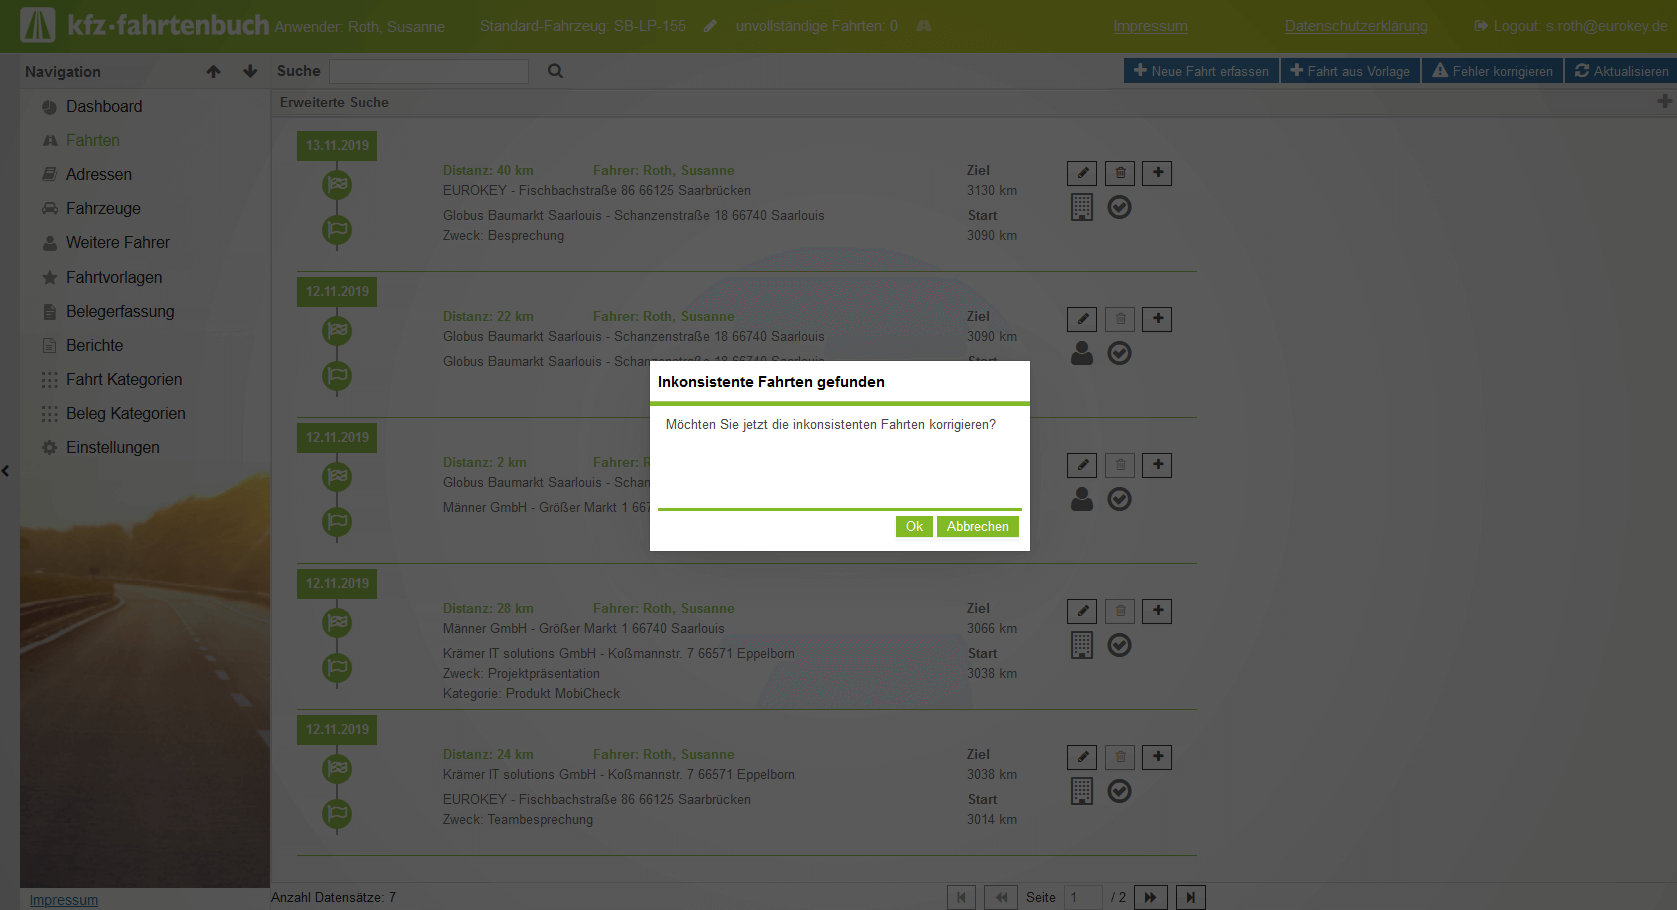Click checkmark circle on the 13.11.2019 trip
1677x910 pixels.
1120,207
